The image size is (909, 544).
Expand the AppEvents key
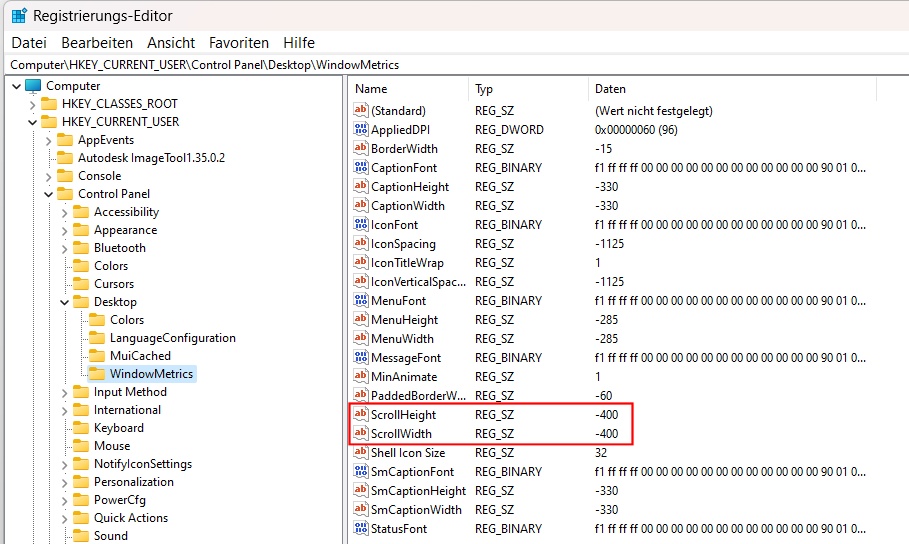coord(48,141)
